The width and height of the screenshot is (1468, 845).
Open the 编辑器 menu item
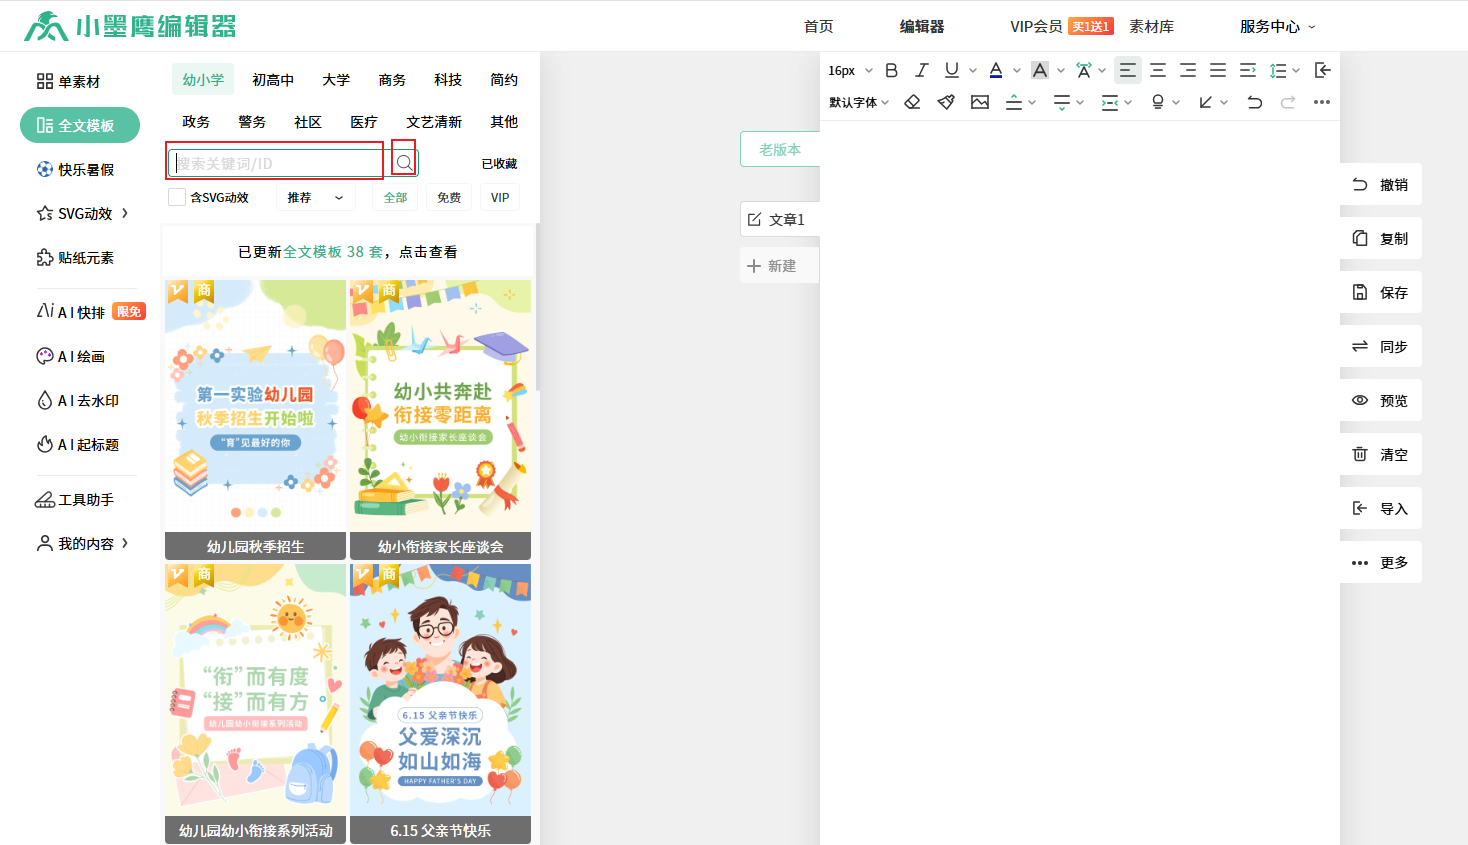(x=921, y=27)
